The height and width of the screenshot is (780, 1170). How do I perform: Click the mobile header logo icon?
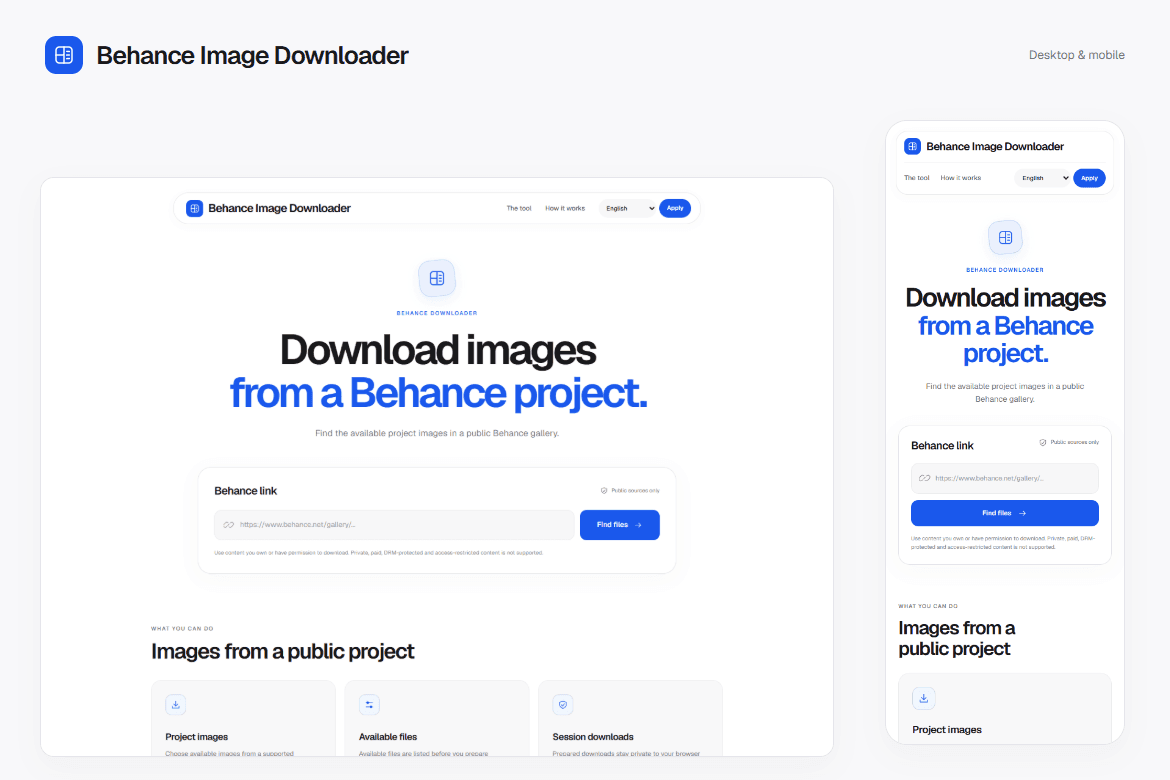912,146
